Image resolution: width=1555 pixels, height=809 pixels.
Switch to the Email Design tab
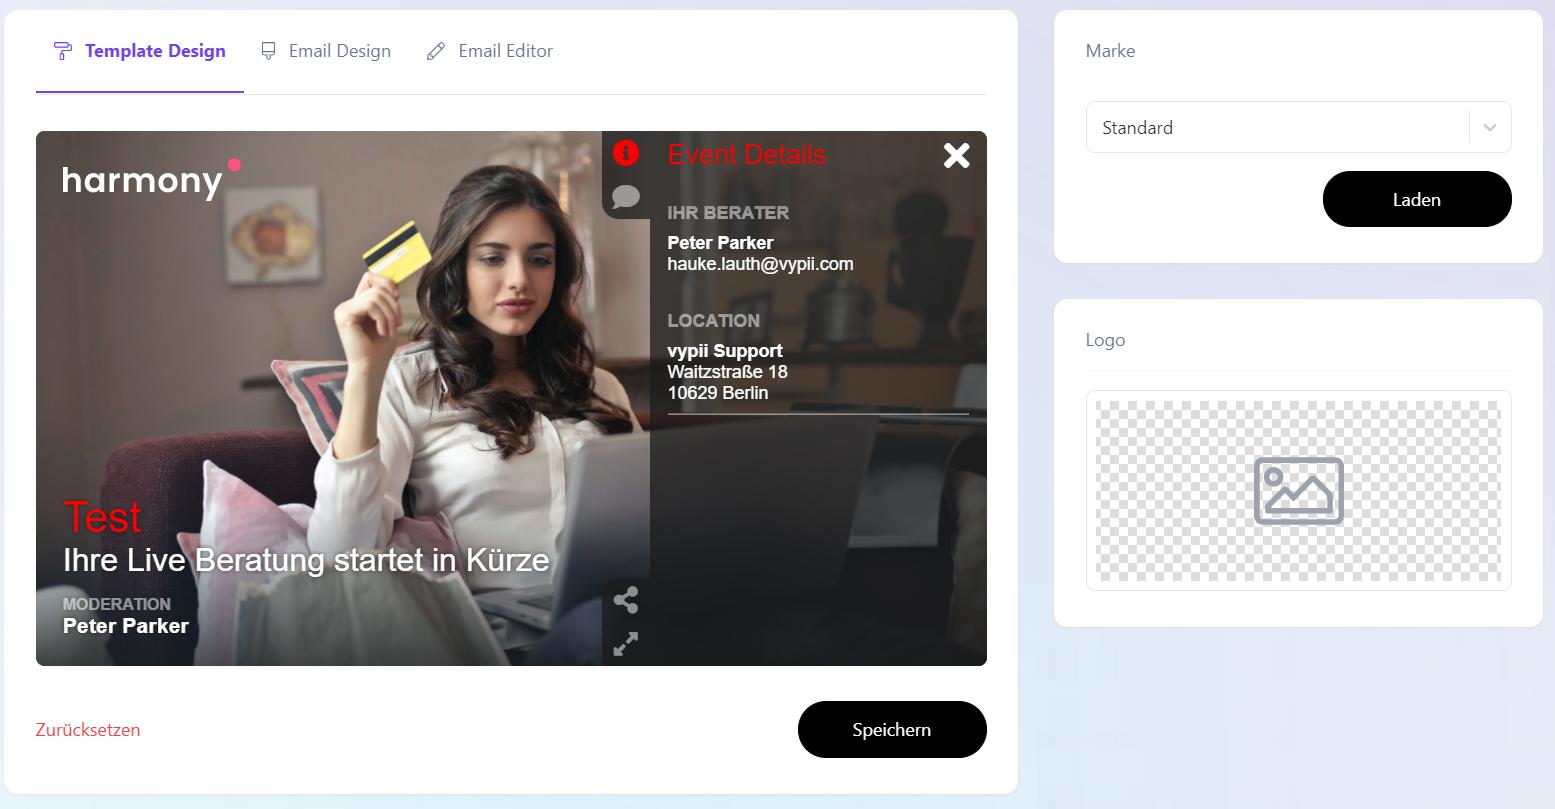click(x=326, y=51)
